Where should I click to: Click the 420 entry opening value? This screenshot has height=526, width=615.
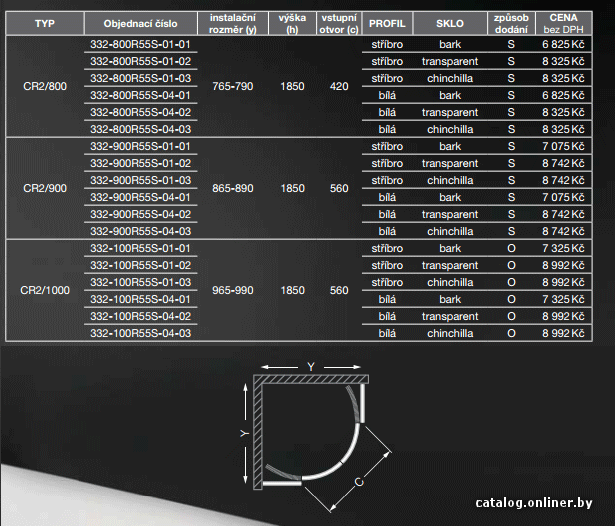point(339,86)
